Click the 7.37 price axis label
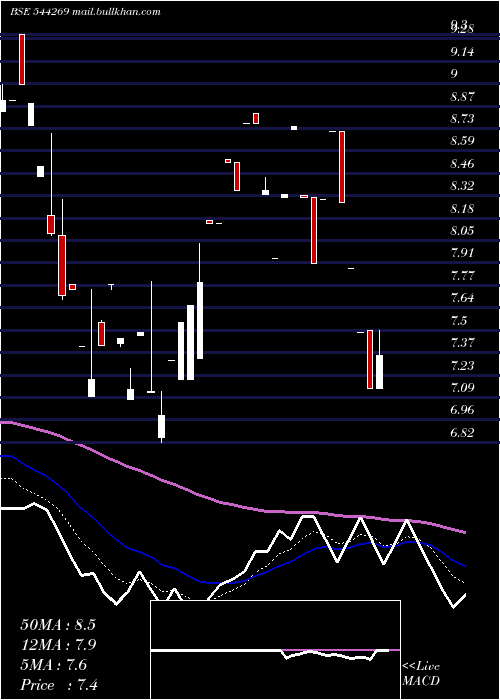 (462, 343)
